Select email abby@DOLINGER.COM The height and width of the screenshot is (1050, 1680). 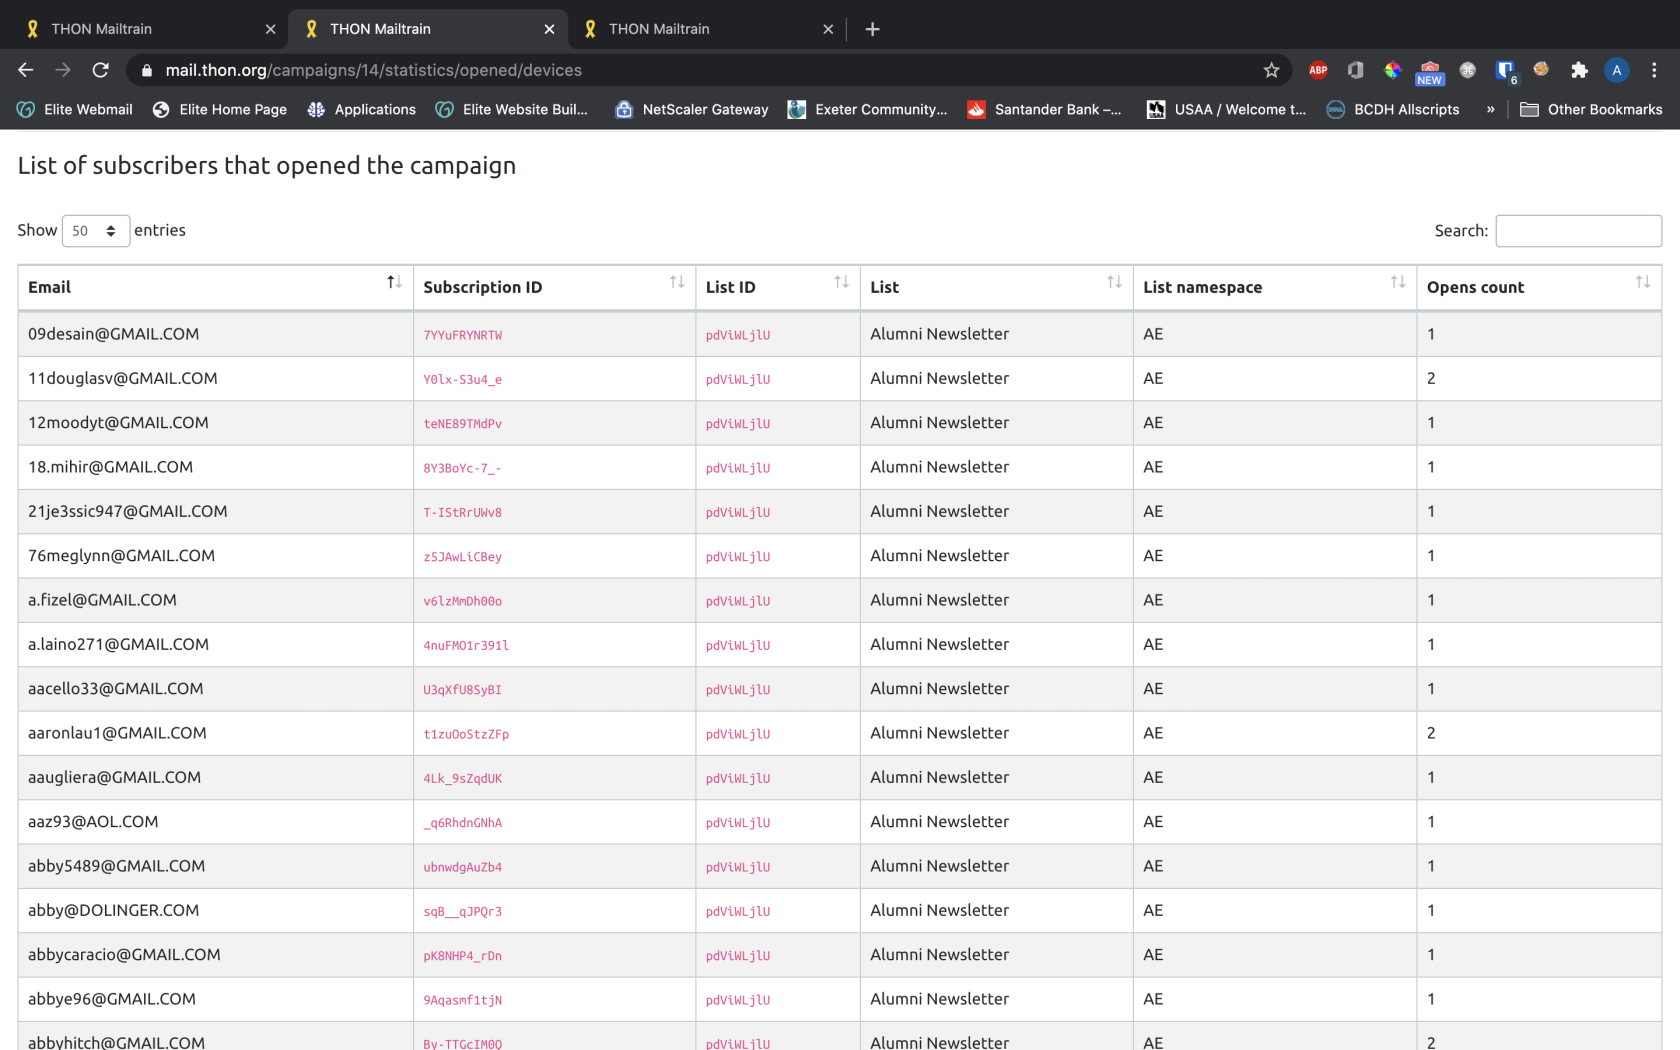coord(113,910)
